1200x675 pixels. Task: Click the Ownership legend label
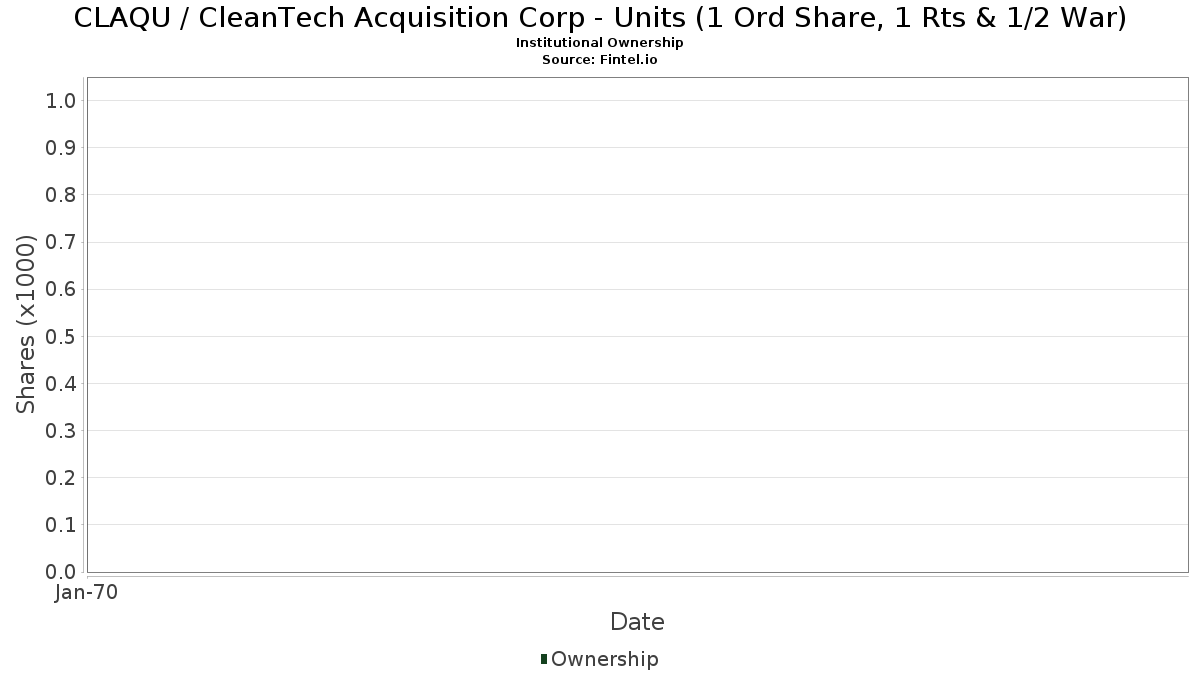[x=604, y=659]
